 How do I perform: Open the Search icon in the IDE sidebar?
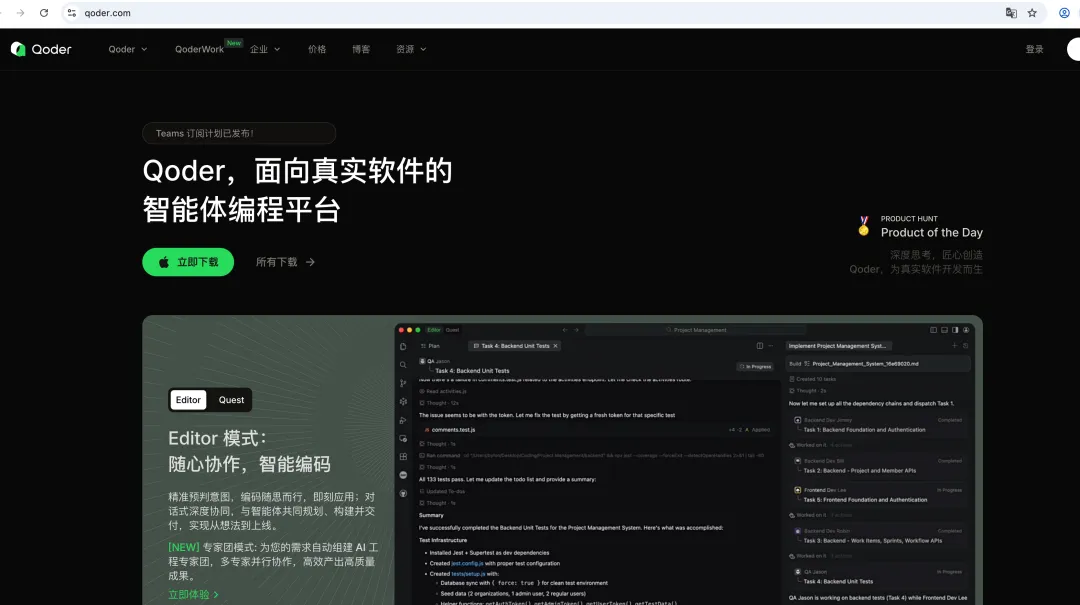click(403, 365)
